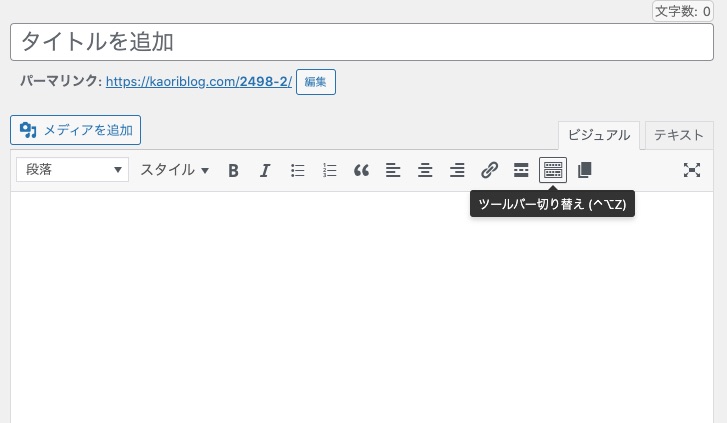
Task: Click the page copy icon in the toolbar
Action: tap(585, 170)
